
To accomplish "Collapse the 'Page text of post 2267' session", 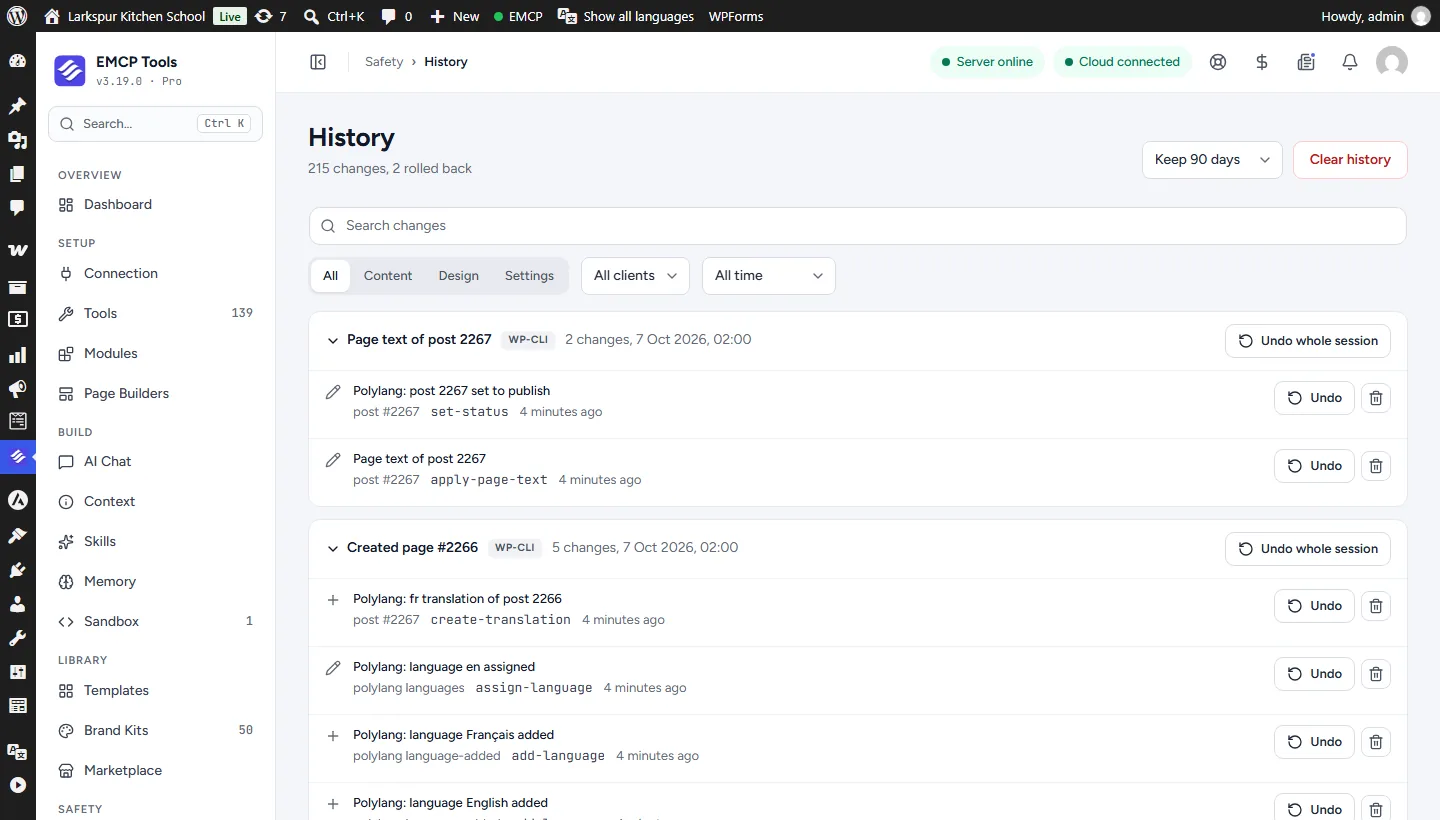I will (333, 340).
